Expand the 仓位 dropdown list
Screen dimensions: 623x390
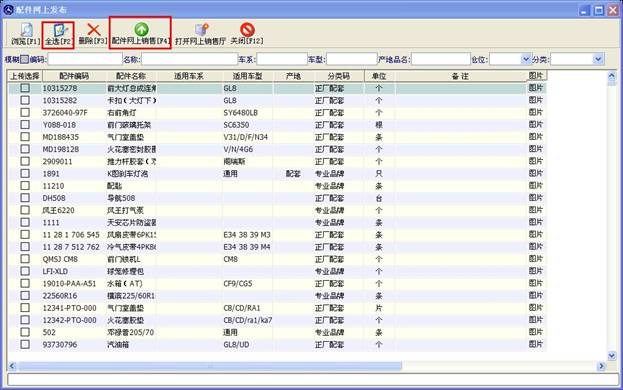pos(525,59)
